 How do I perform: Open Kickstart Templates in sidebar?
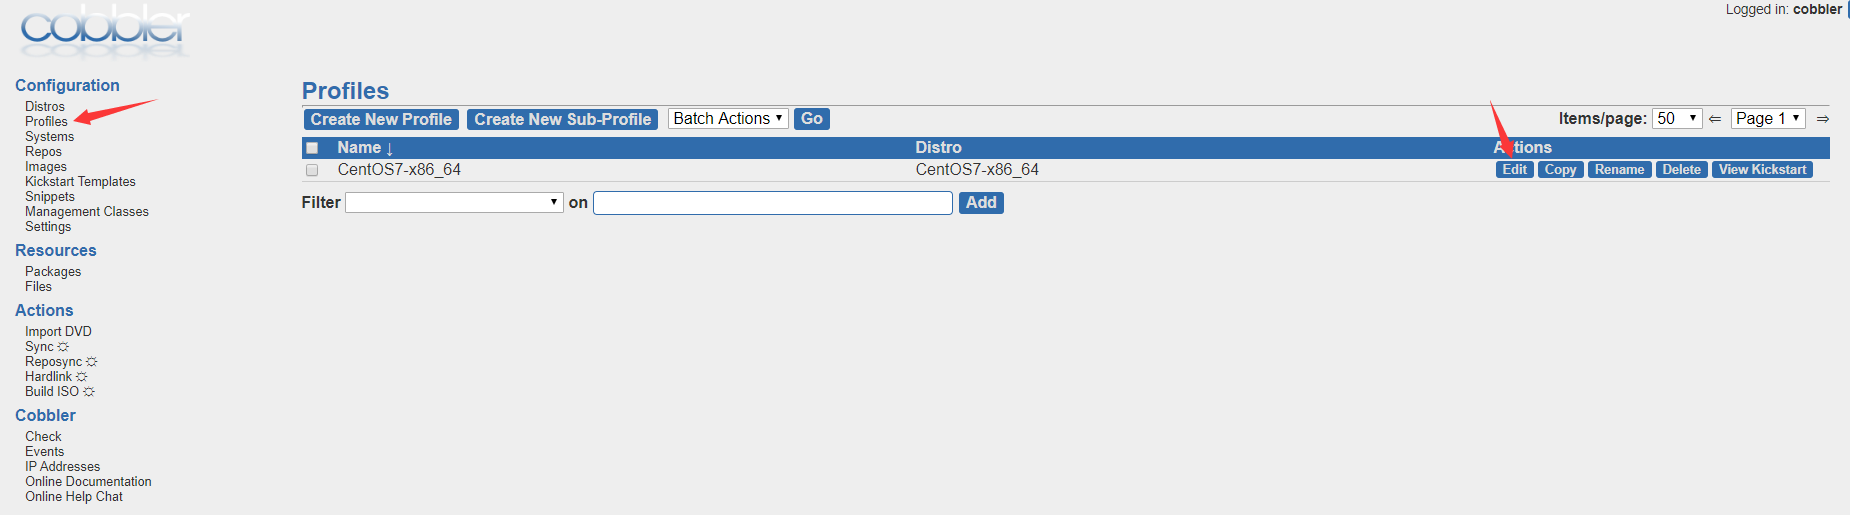pyautogui.click(x=80, y=182)
